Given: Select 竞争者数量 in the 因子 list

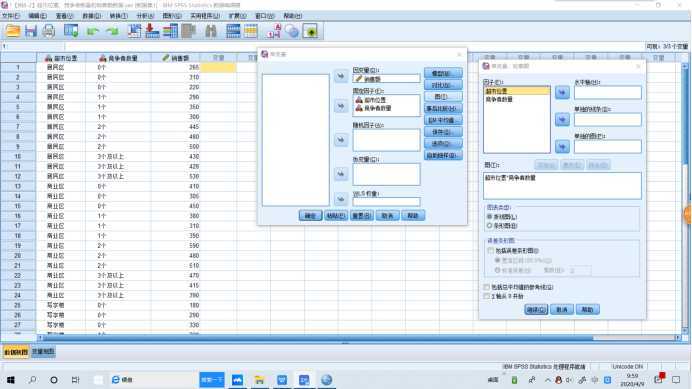Looking at the screenshot, I should pos(500,99).
